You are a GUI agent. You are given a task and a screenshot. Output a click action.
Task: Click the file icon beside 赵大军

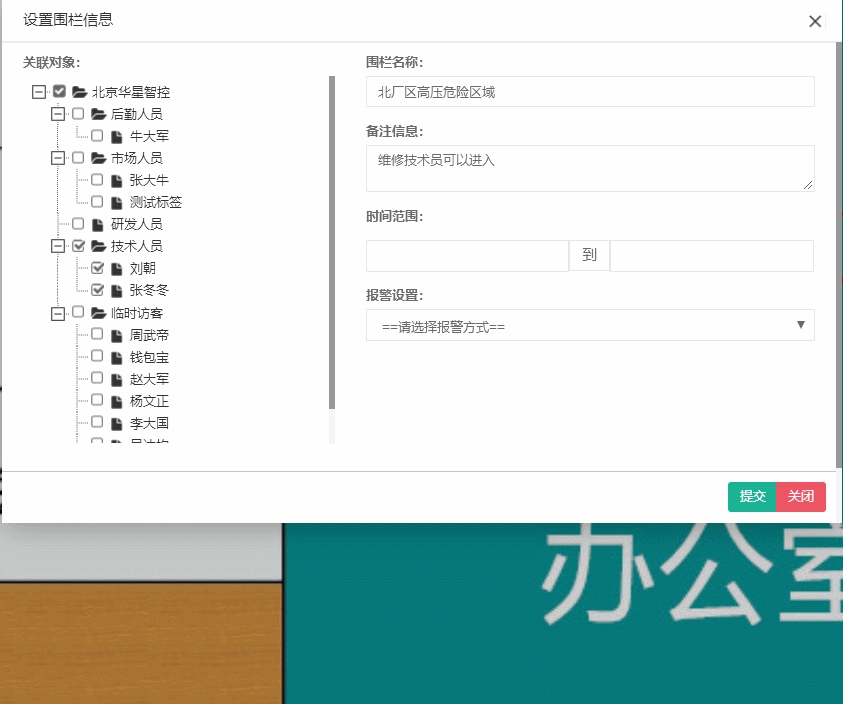click(115, 378)
